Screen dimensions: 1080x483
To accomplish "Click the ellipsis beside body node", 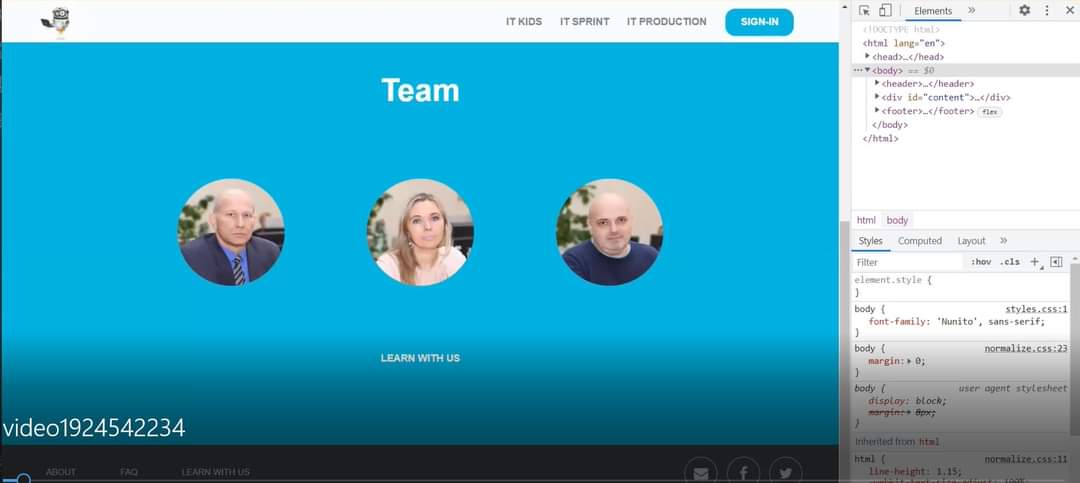I will tap(858, 70).
